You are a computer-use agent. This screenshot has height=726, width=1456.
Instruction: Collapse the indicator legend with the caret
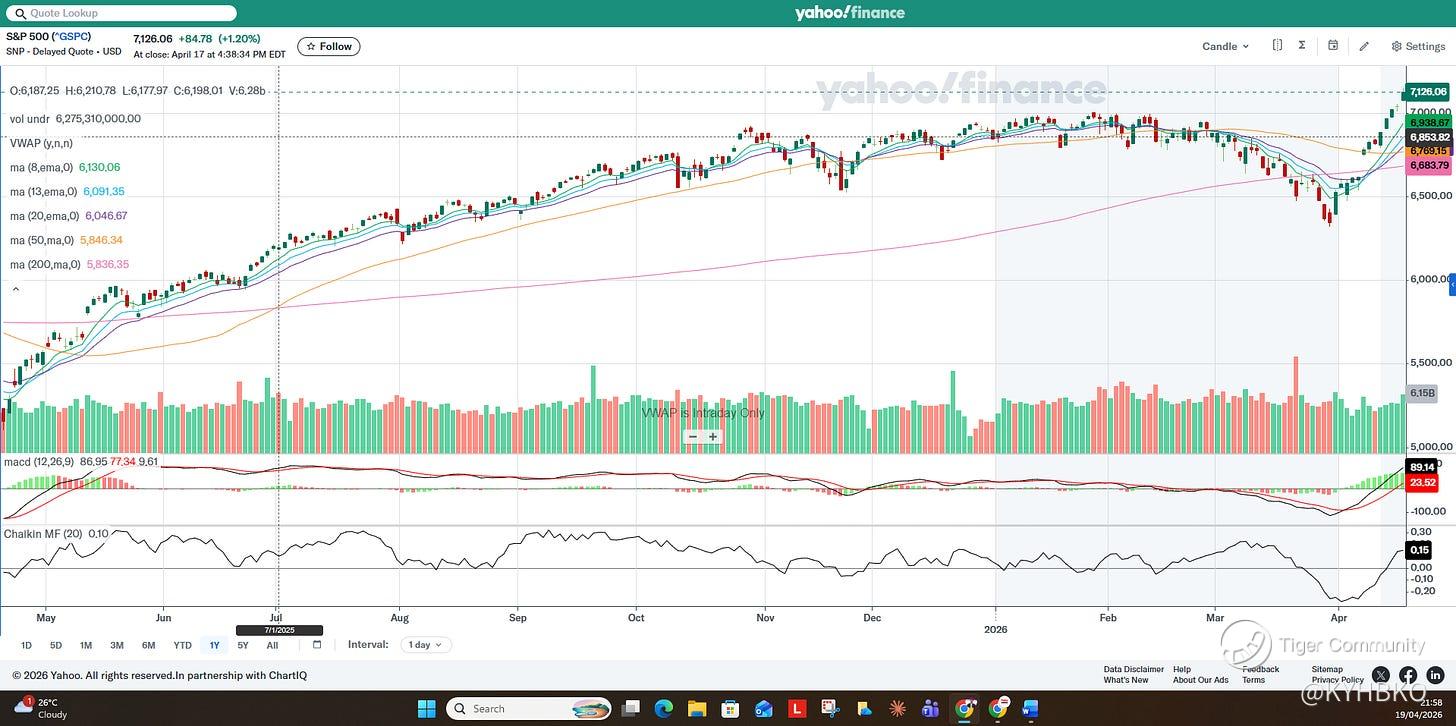(15, 289)
